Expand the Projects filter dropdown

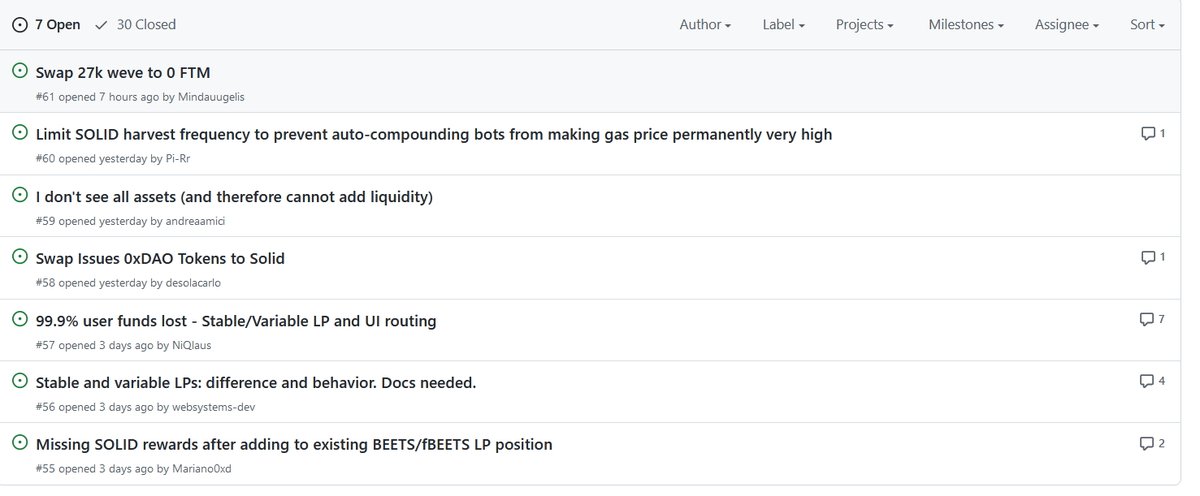point(865,24)
